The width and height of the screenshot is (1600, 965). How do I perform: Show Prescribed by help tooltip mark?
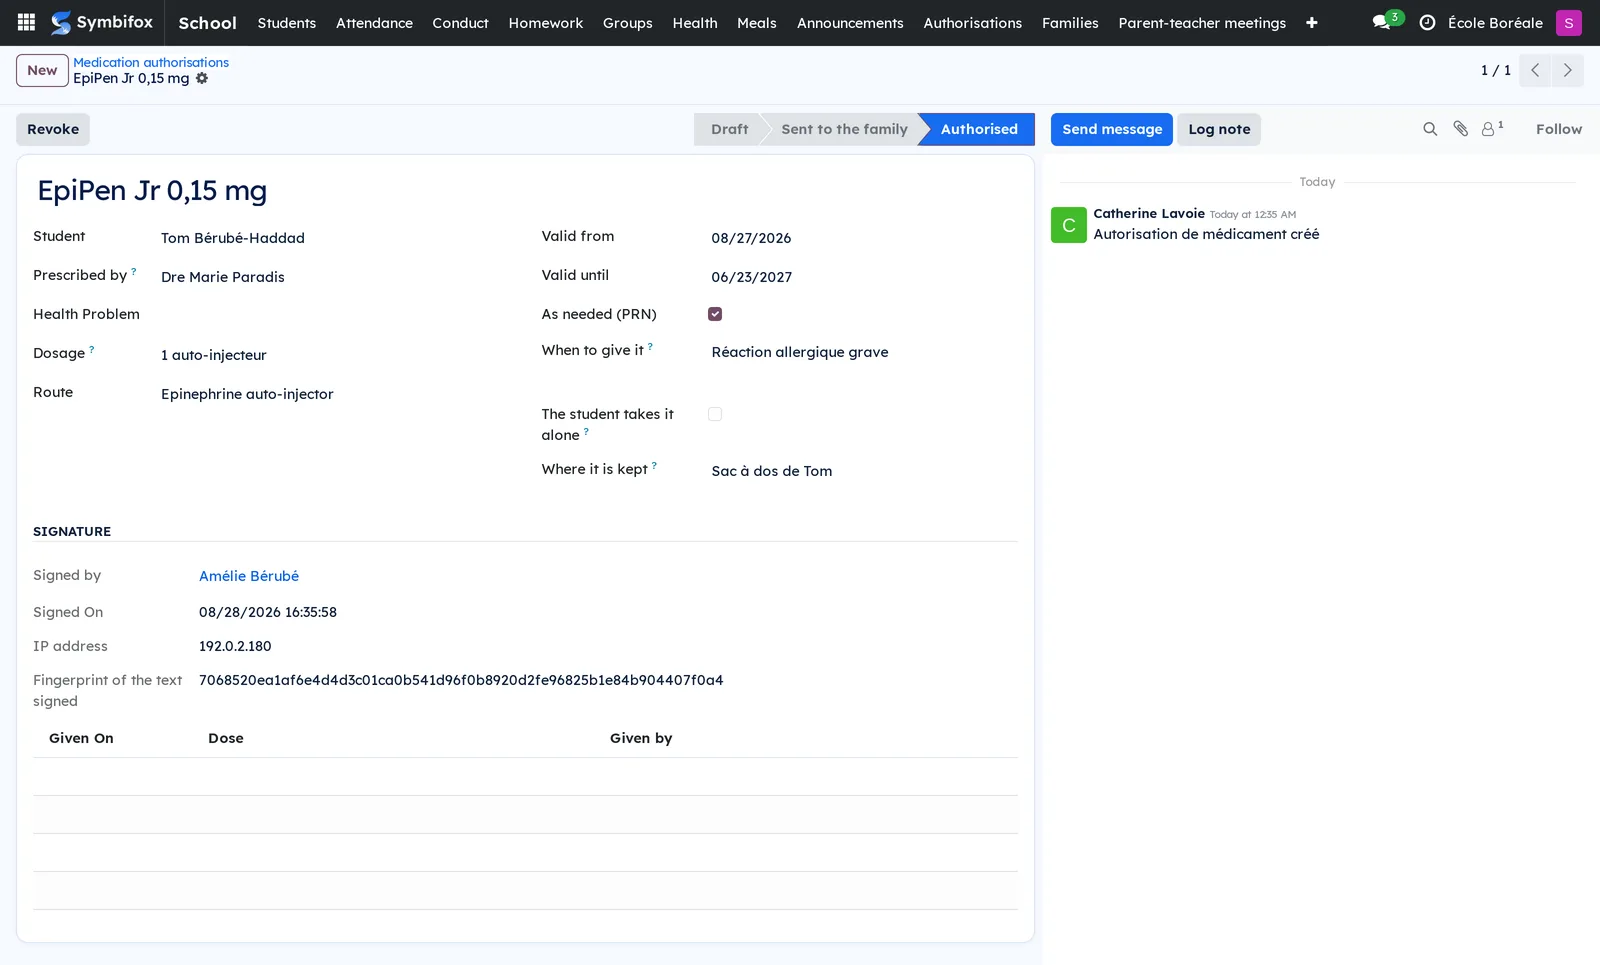tap(134, 271)
